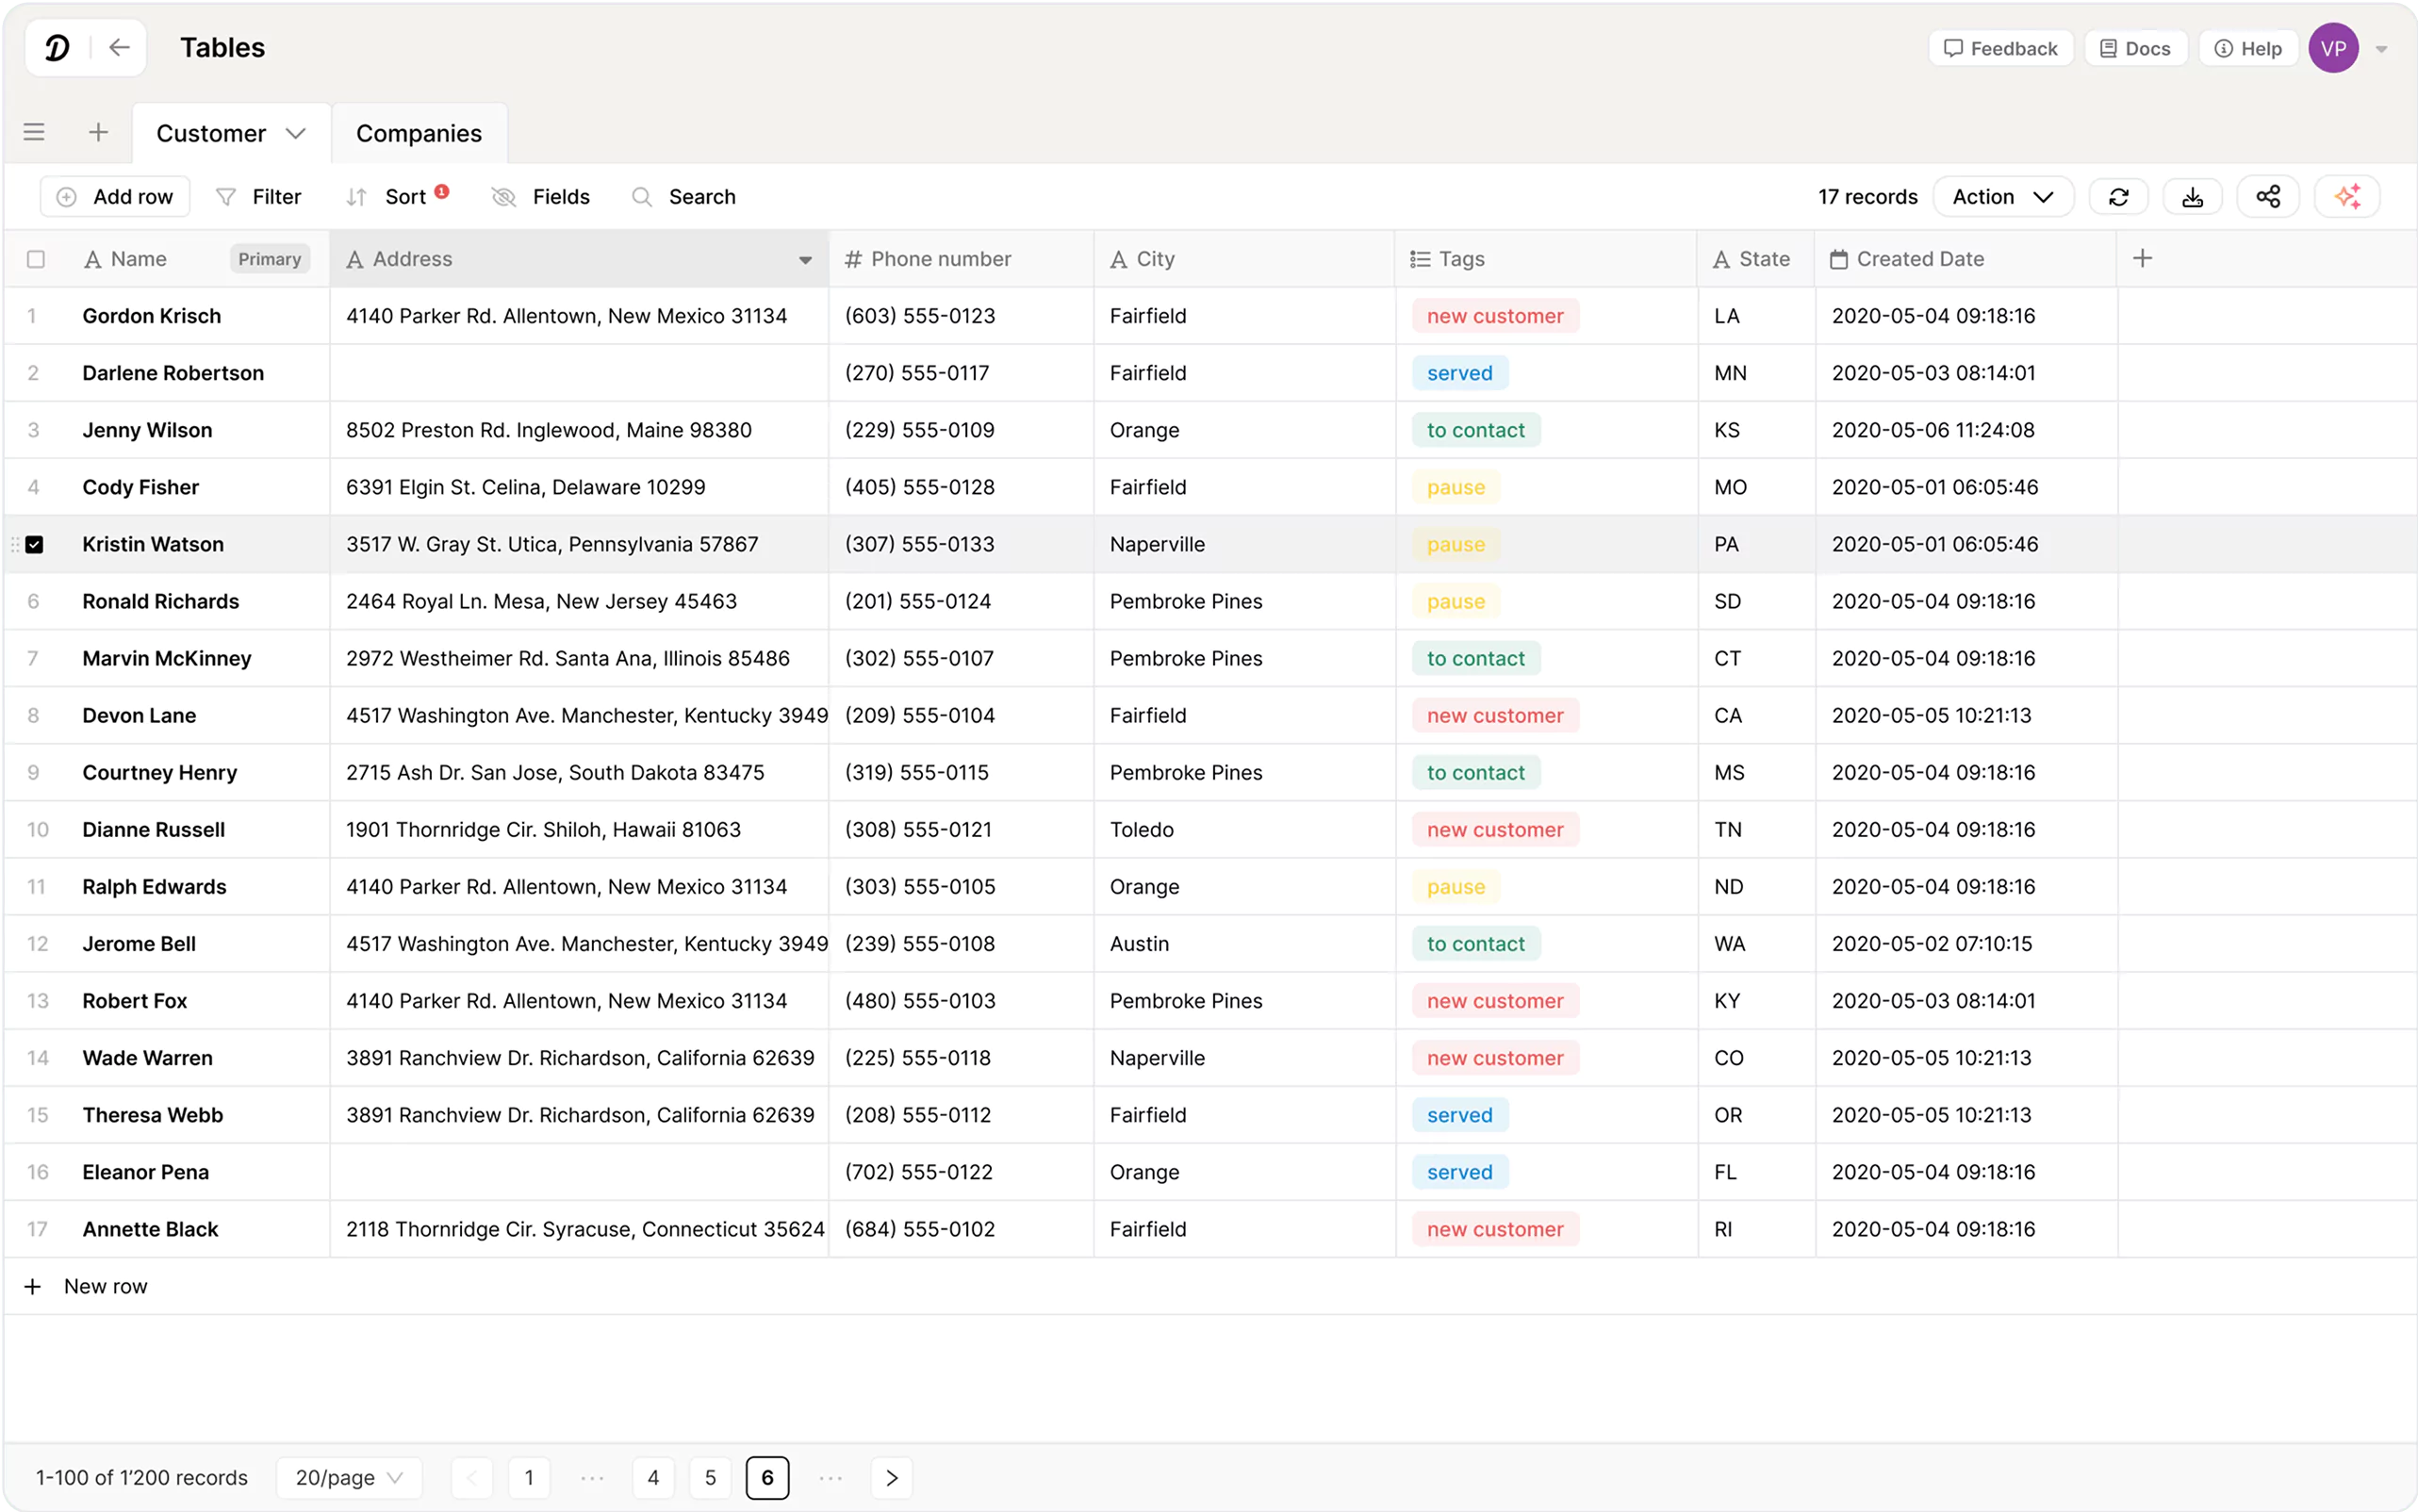
Task: Expand the Address column header arrow
Action: [x=805, y=260]
